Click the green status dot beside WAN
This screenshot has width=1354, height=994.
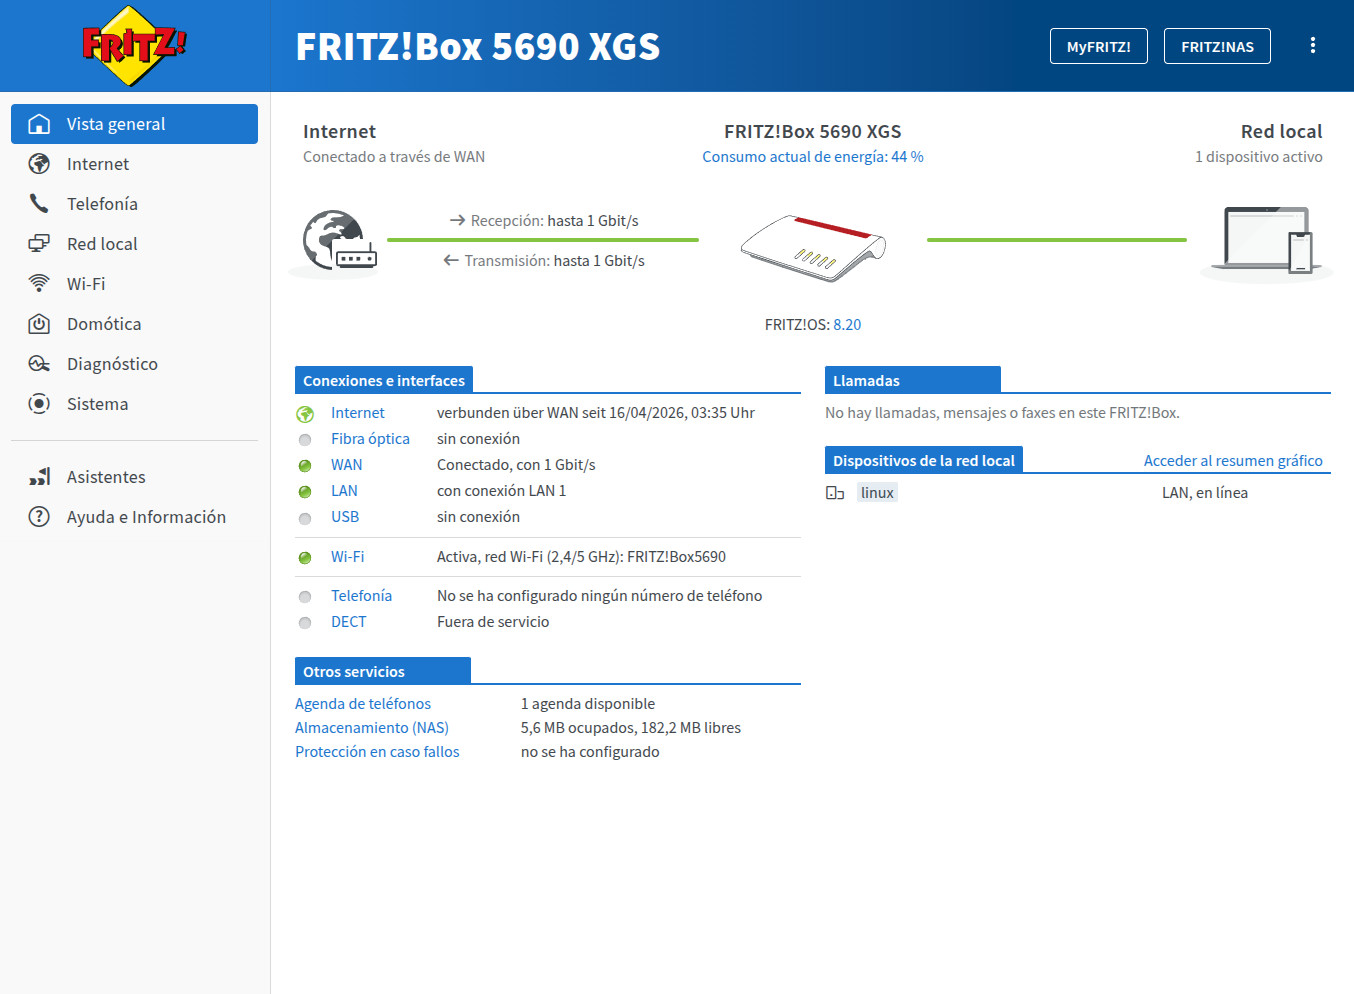pyautogui.click(x=305, y=466)
